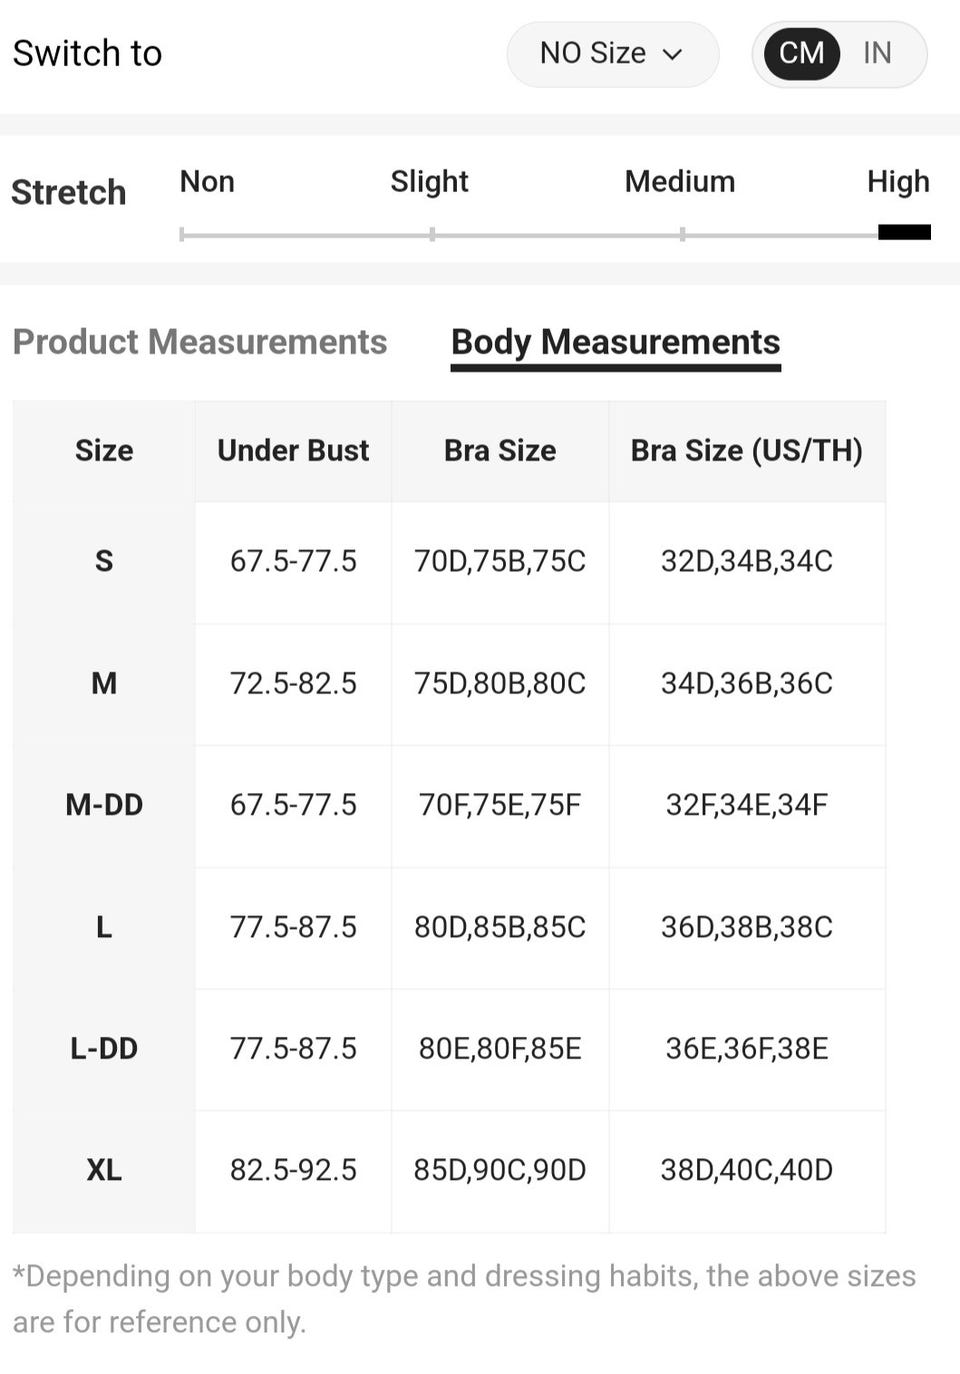Open the Product Measurements tab
The width and height of the screenshot is (960, 1374).
coord(200,342)
